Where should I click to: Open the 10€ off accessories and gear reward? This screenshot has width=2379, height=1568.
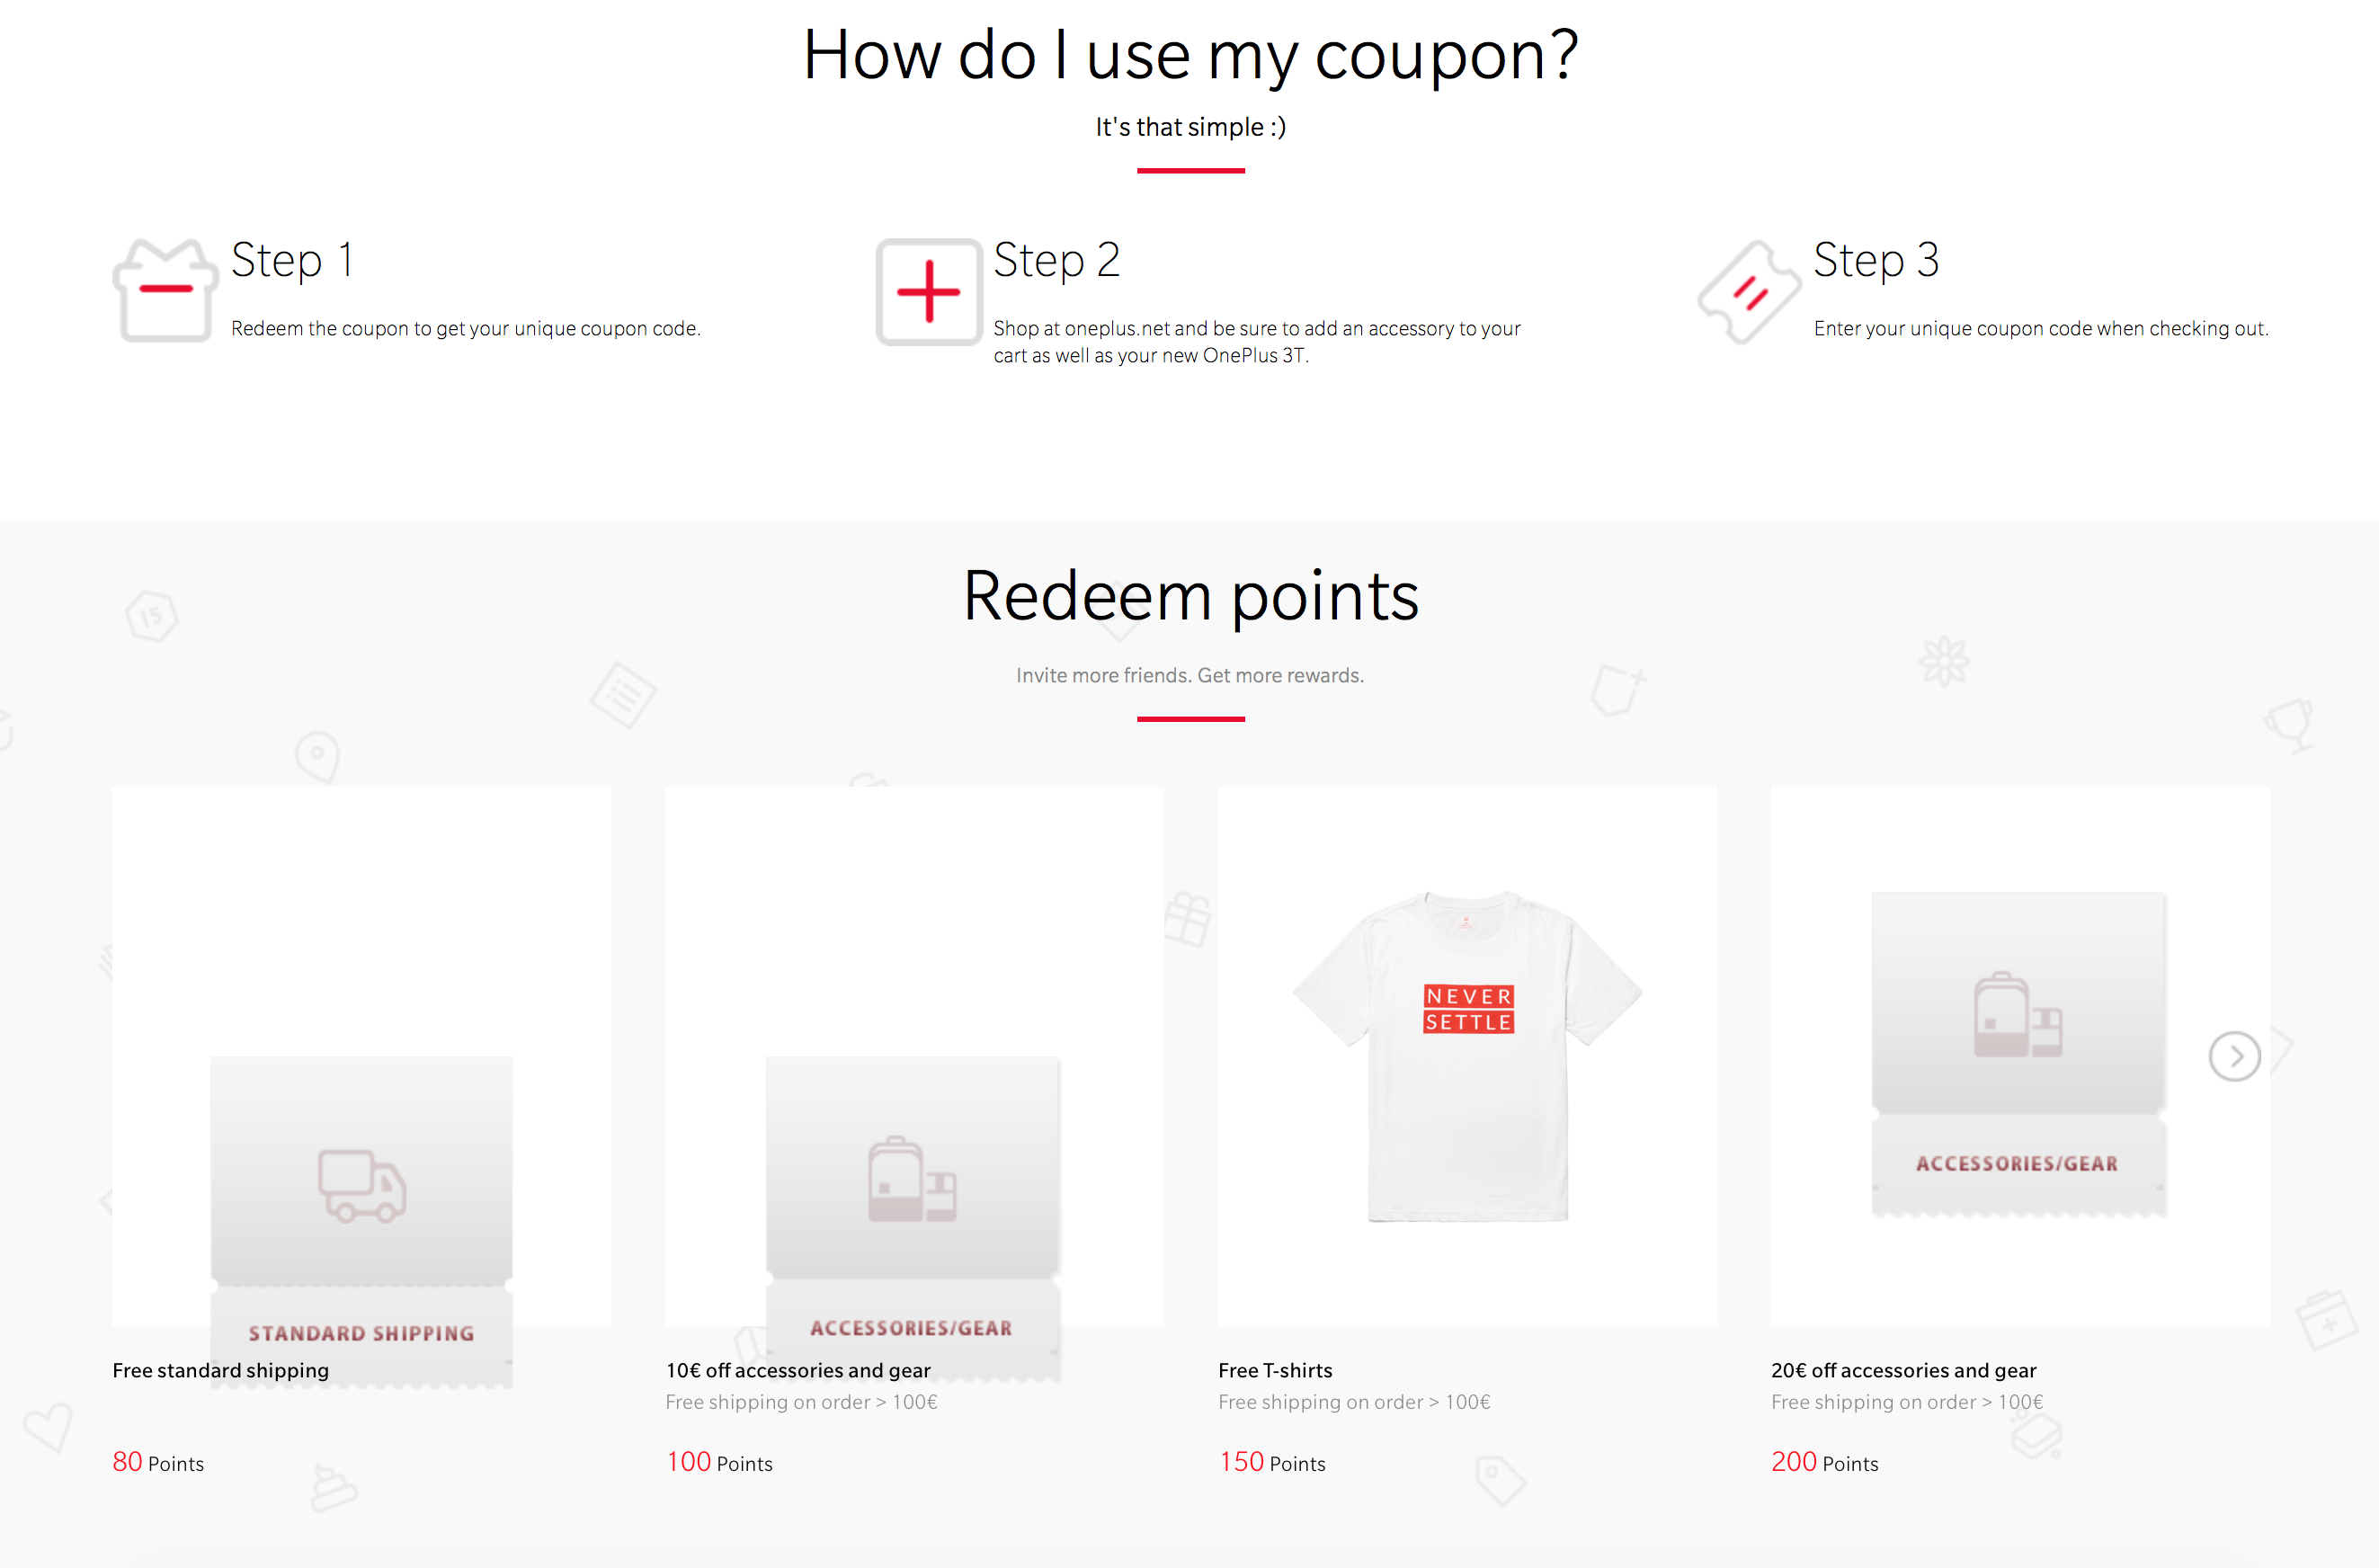coord(798,1370)
